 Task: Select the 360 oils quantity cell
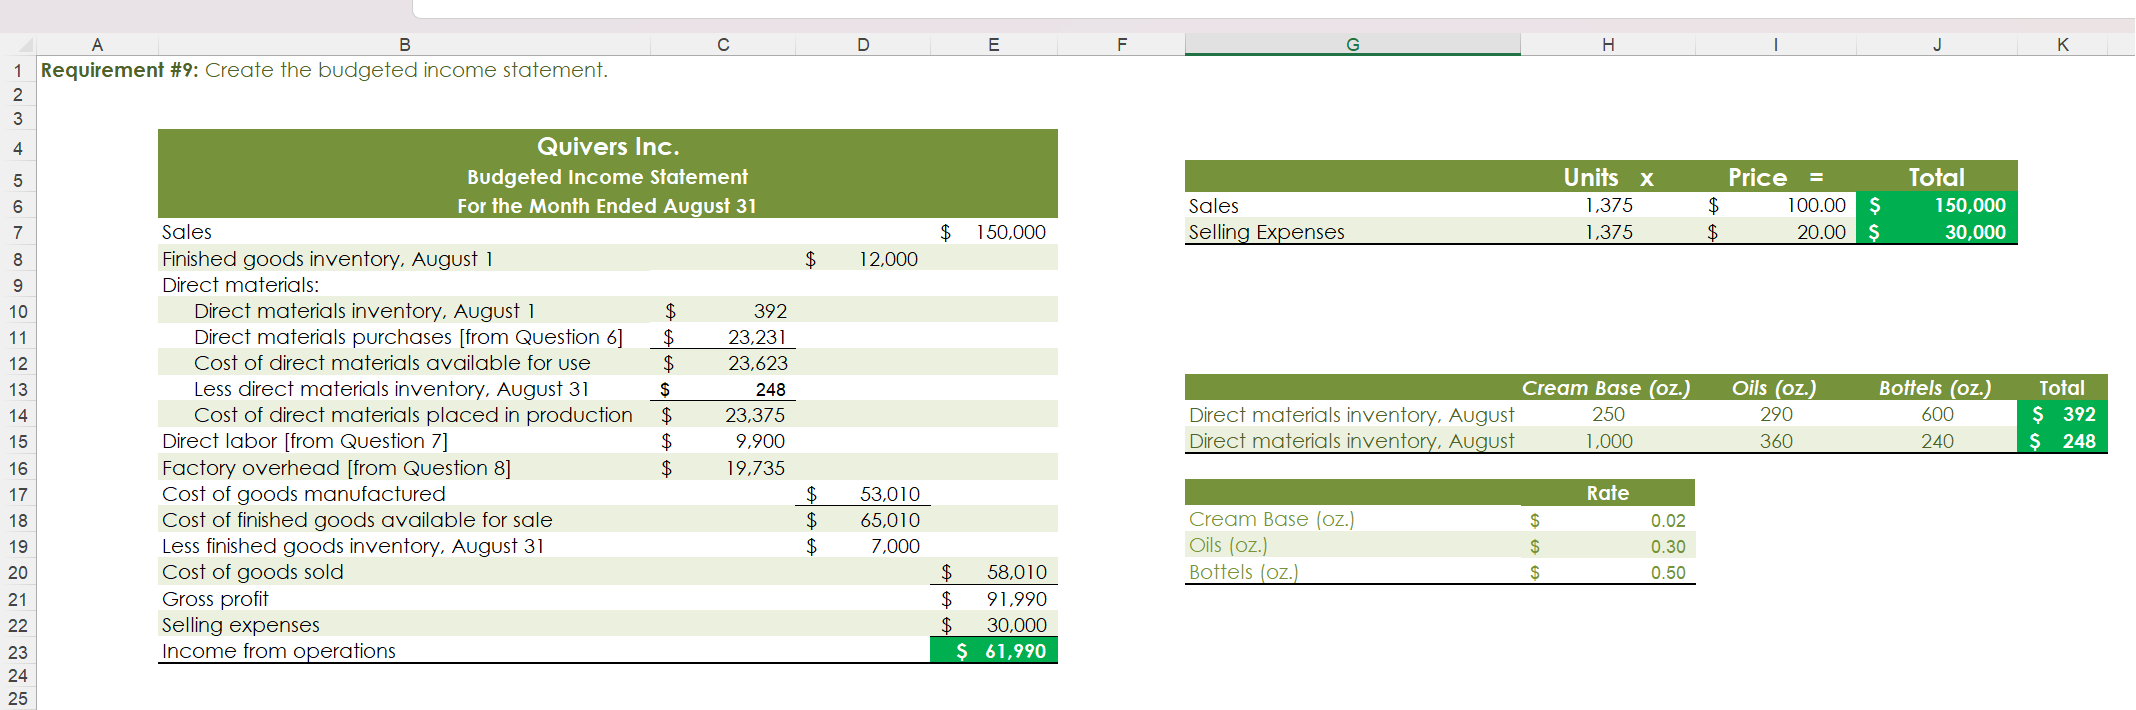(x=1775, y=441)
